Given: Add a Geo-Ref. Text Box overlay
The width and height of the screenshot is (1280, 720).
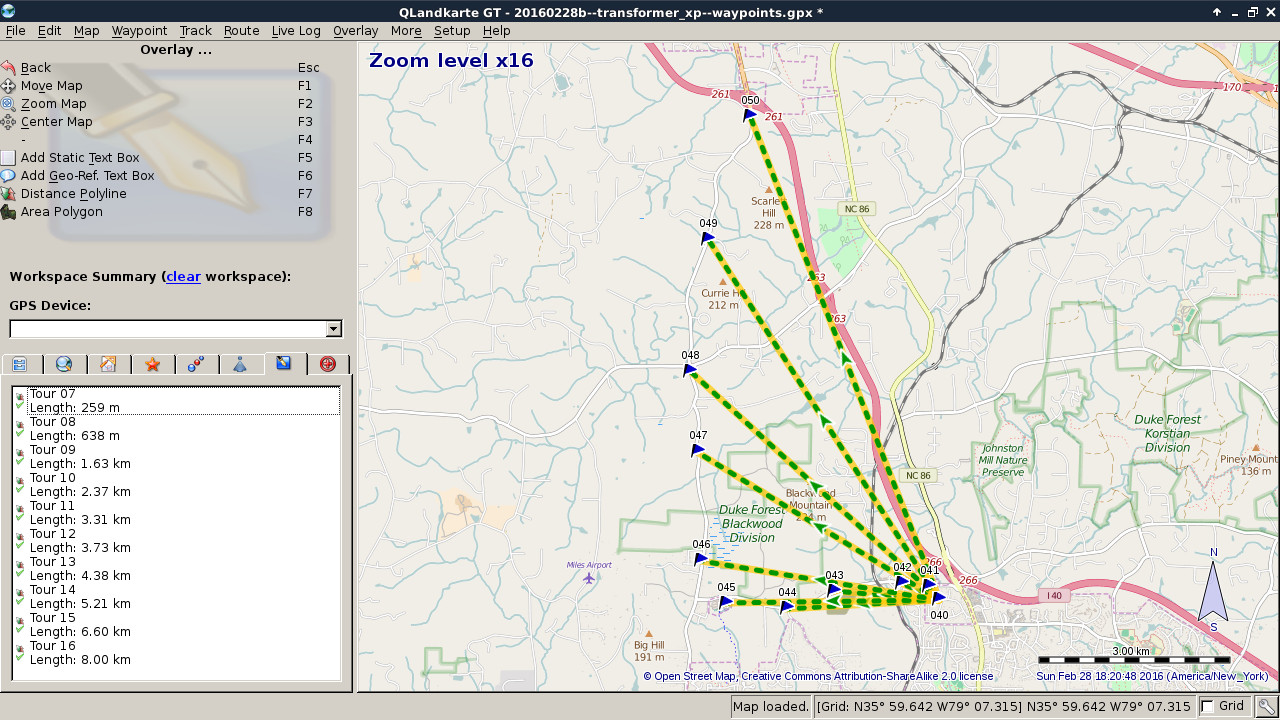Looking at the screenshot, I should tap(87, 176).
